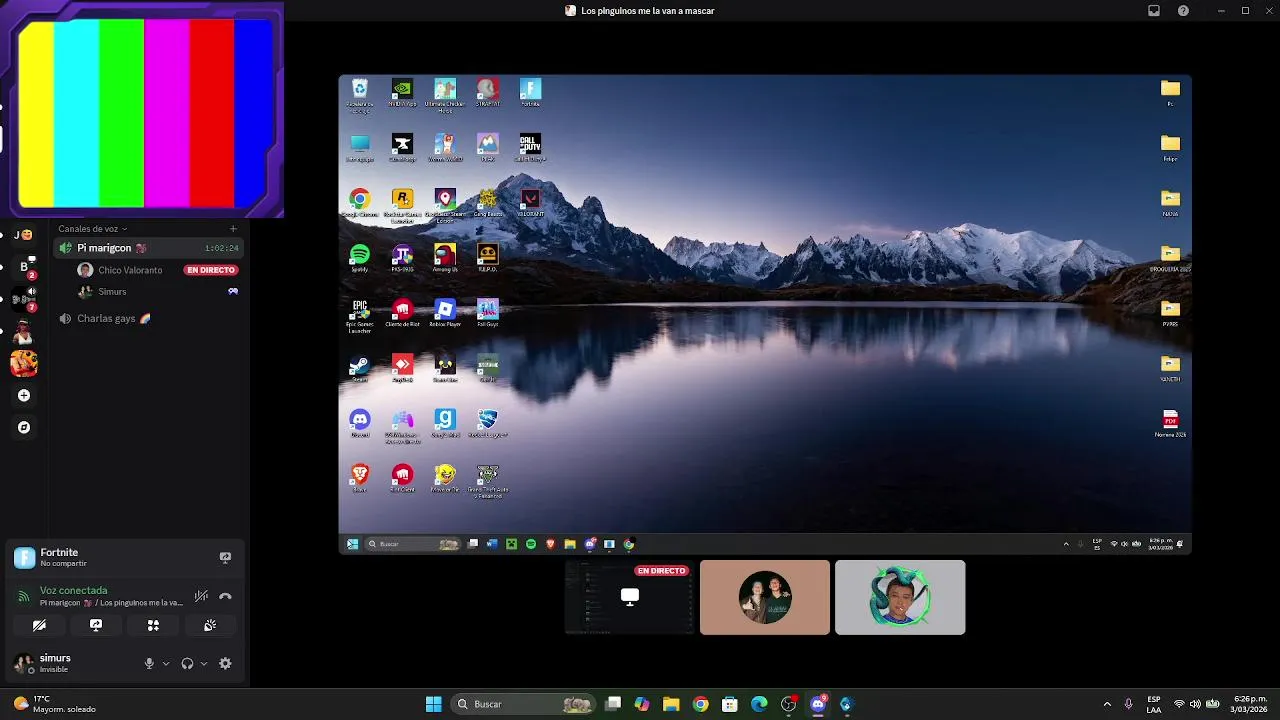Share Fortnite screen via stream icon
The height and width of the screenshot is (720, 1280).
coord(225,558)
